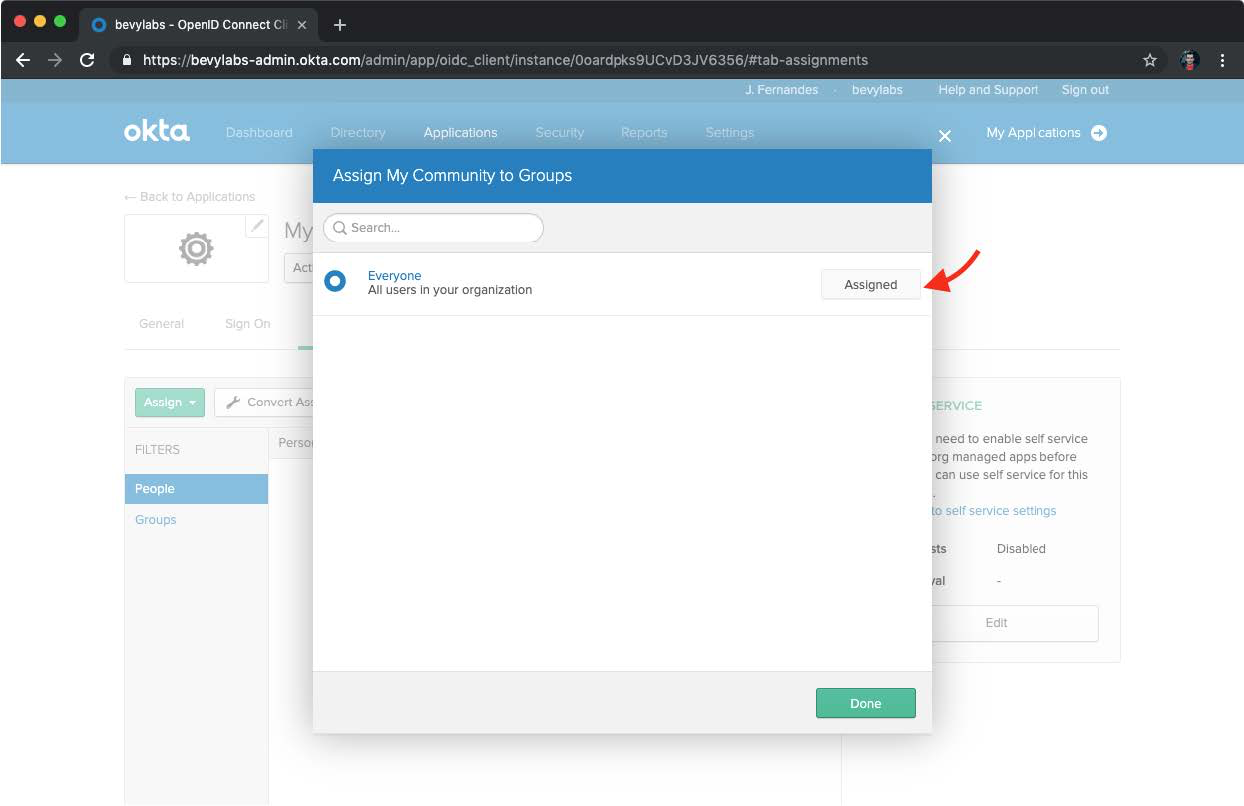Select the Groups filter
Image resolution: width=1244 pixels, height=806 pixels.
156,520
